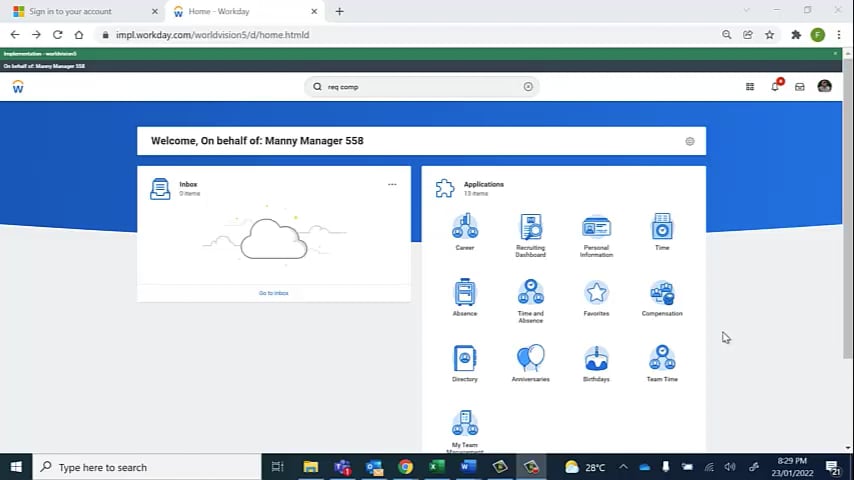Click the Applications heading text
This screenshot has height=480, width=854.
tap(484, 184)
